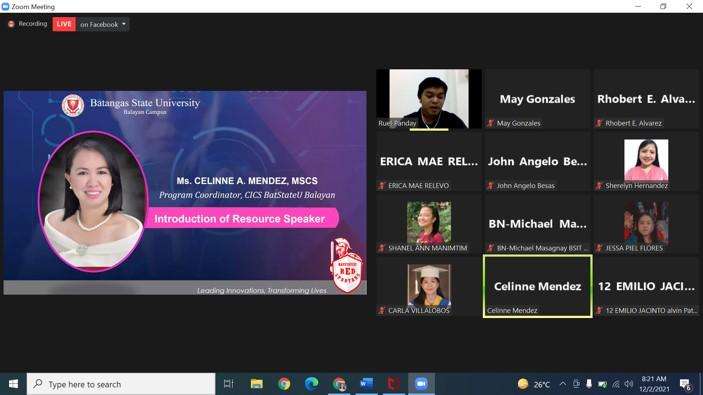
Task: Open the notification center icon
Action: (x=685, y=384)
